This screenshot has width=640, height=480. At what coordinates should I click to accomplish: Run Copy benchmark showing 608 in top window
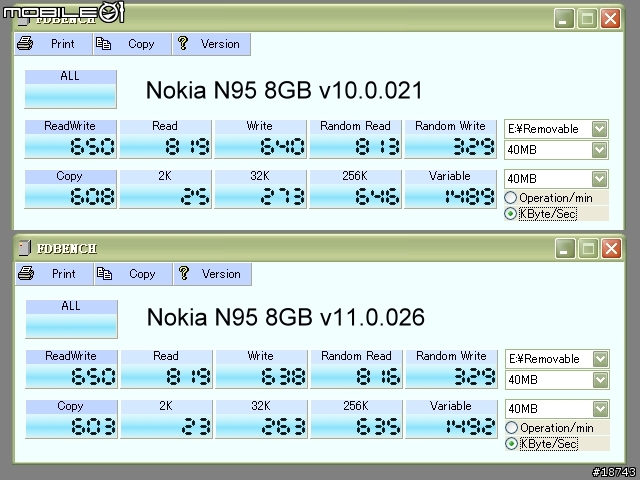(x=70, y=189)
